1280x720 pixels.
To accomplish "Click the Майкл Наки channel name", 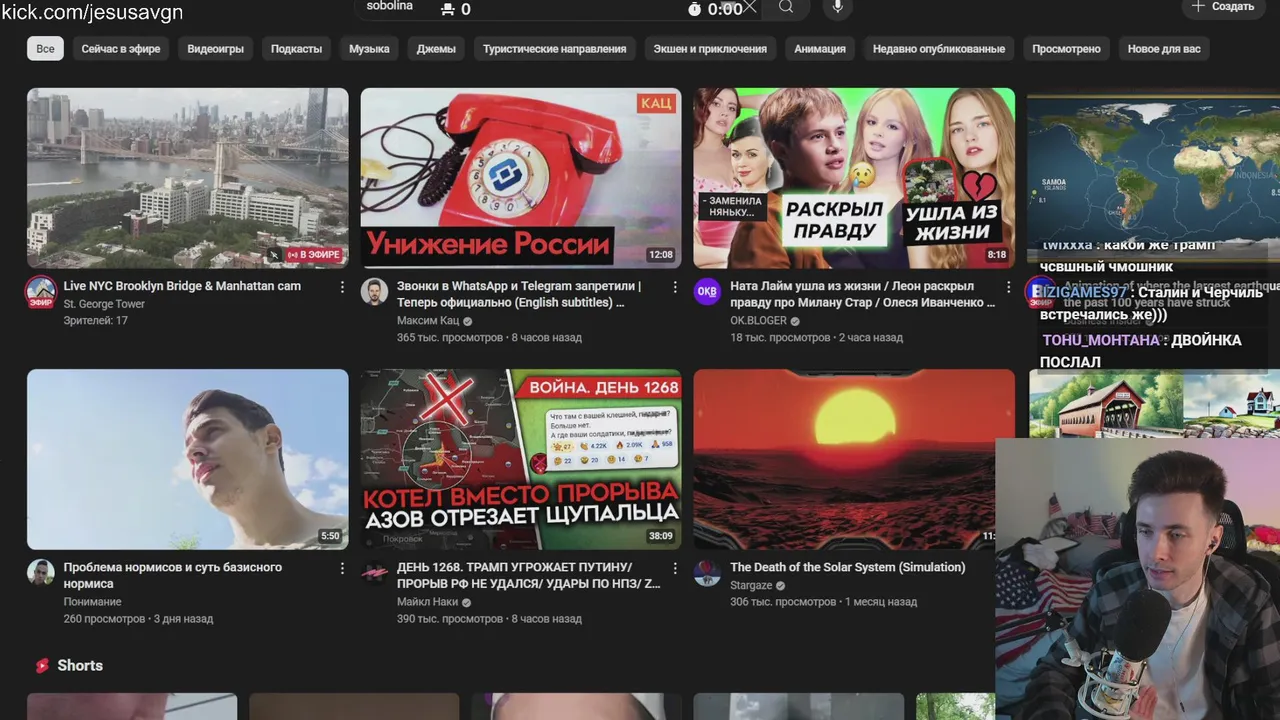I will pos(427,602).
